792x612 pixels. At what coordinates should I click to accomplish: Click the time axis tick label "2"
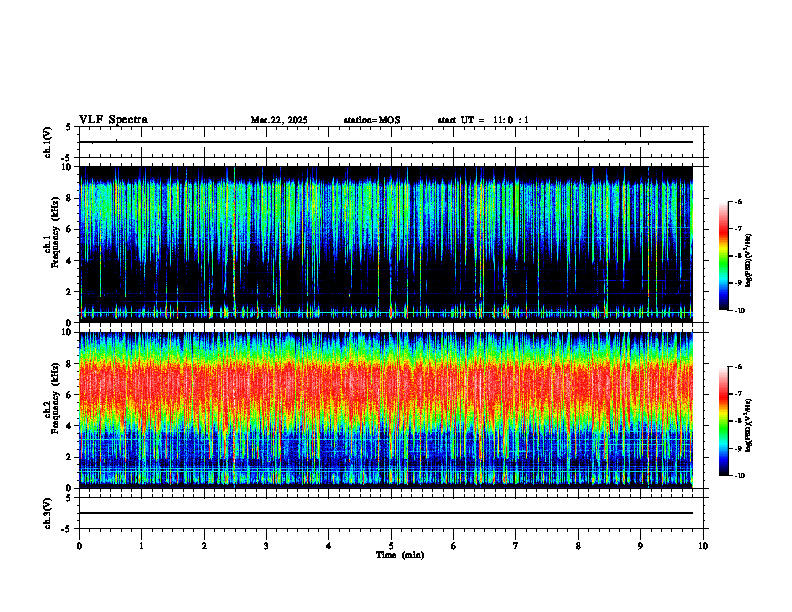click(x=204, y=546)
